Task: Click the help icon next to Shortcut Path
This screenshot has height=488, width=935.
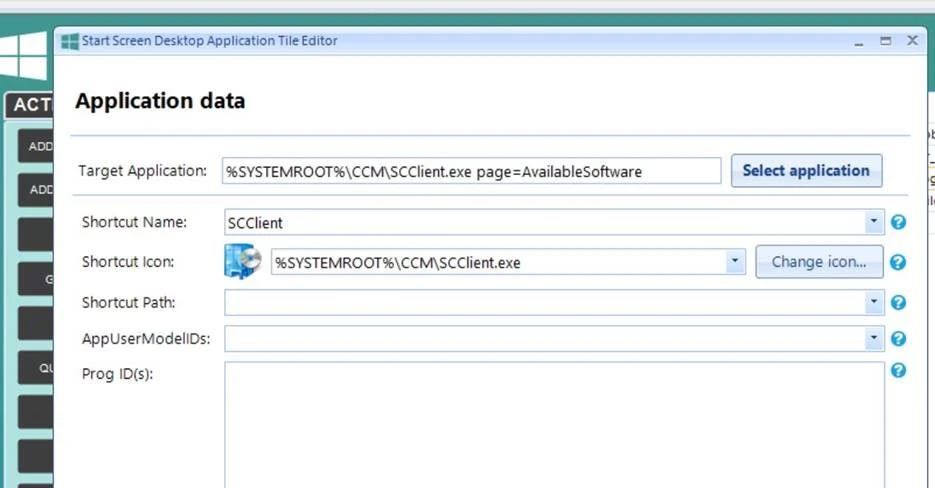Action: pyautogui.click(x=898, y=302)
